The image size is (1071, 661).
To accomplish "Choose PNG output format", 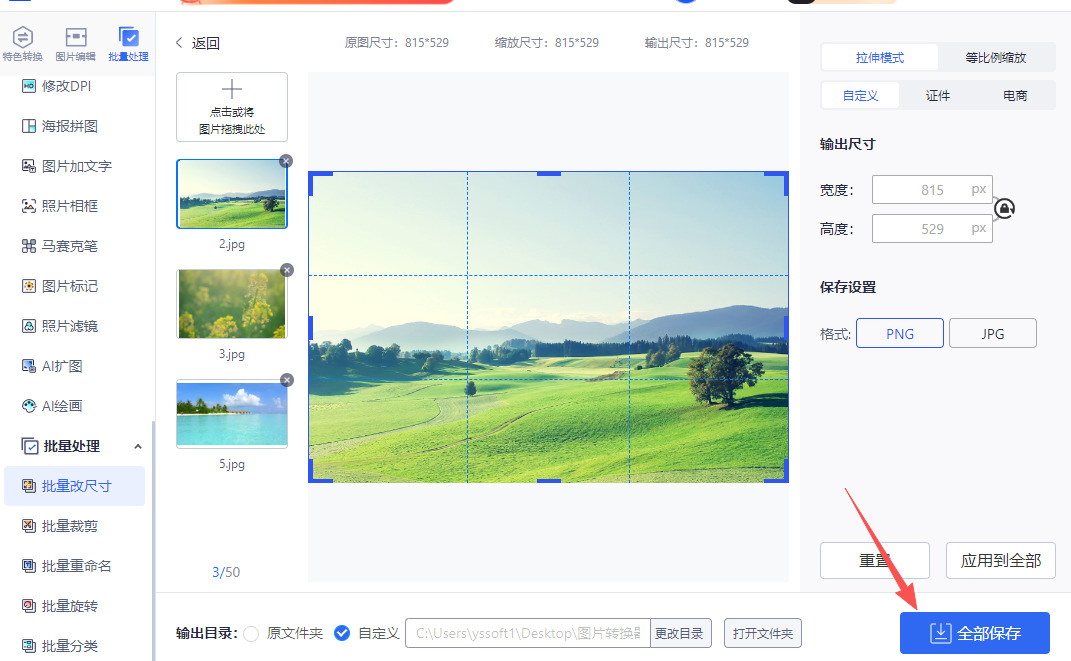I will point(900,333).
